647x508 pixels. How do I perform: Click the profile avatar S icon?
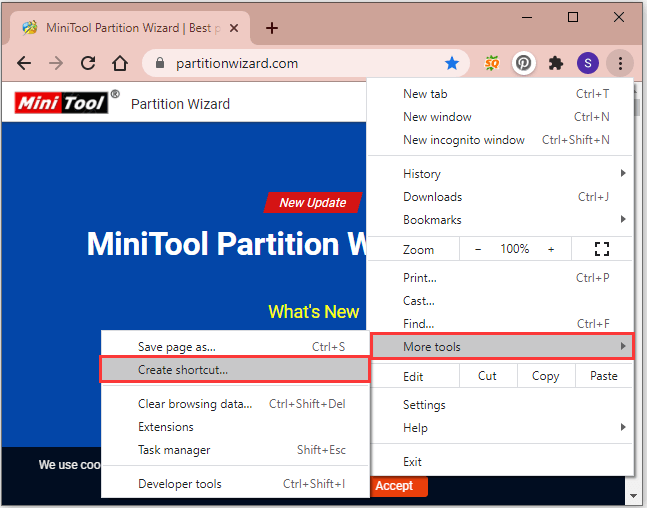point(588,63)
